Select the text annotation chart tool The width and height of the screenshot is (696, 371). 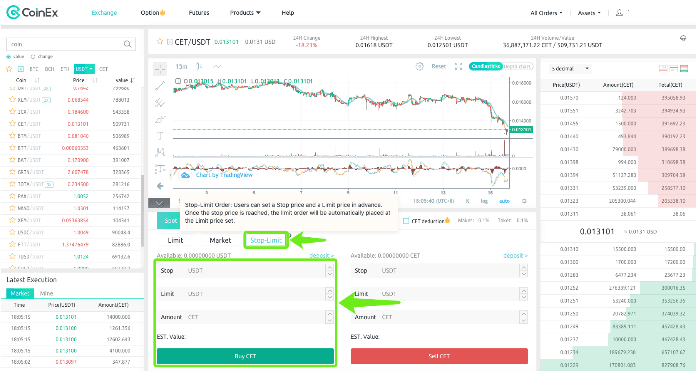point(160,136)
